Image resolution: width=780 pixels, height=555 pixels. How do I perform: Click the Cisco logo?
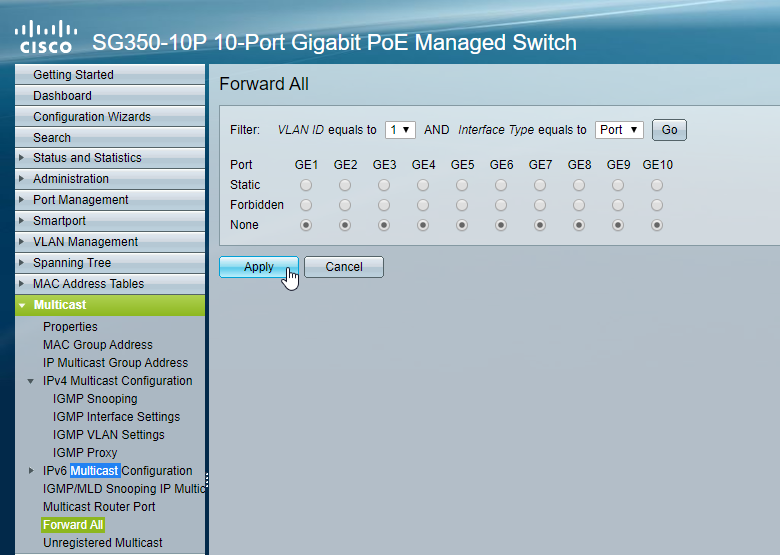coord(46,37)
